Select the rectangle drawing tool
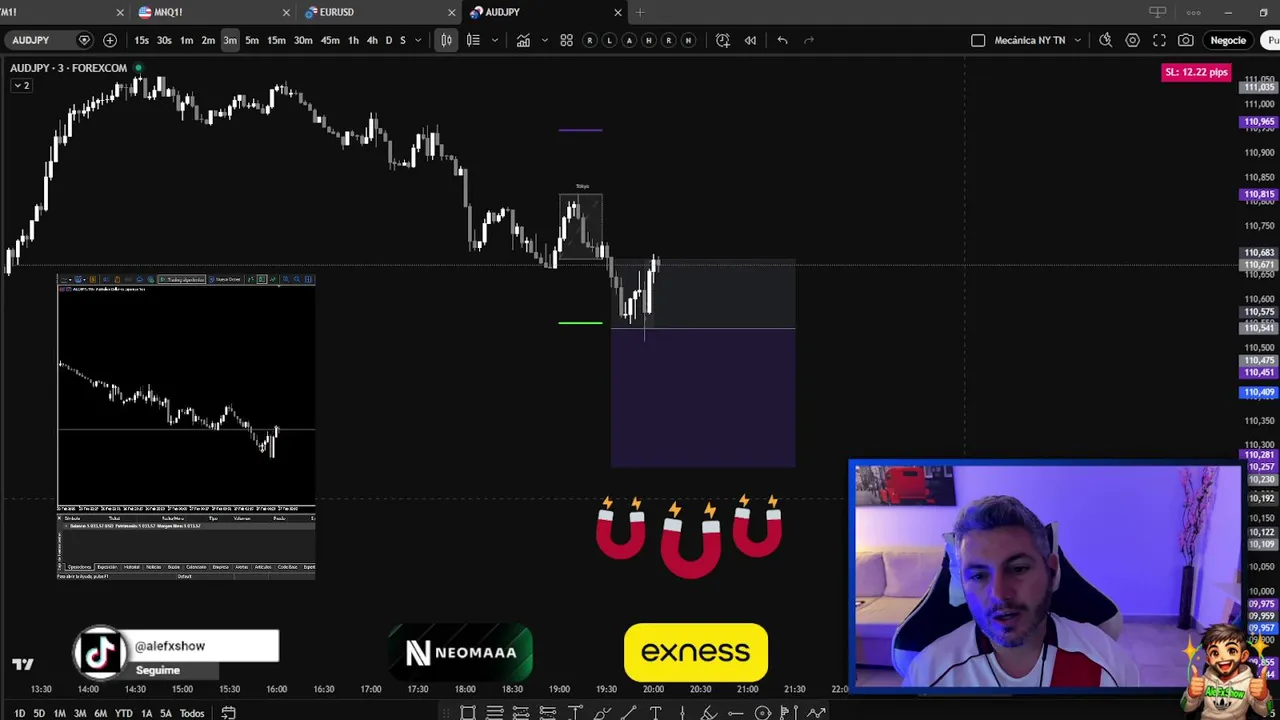1280x720 pixels. [x=467, y=713]
